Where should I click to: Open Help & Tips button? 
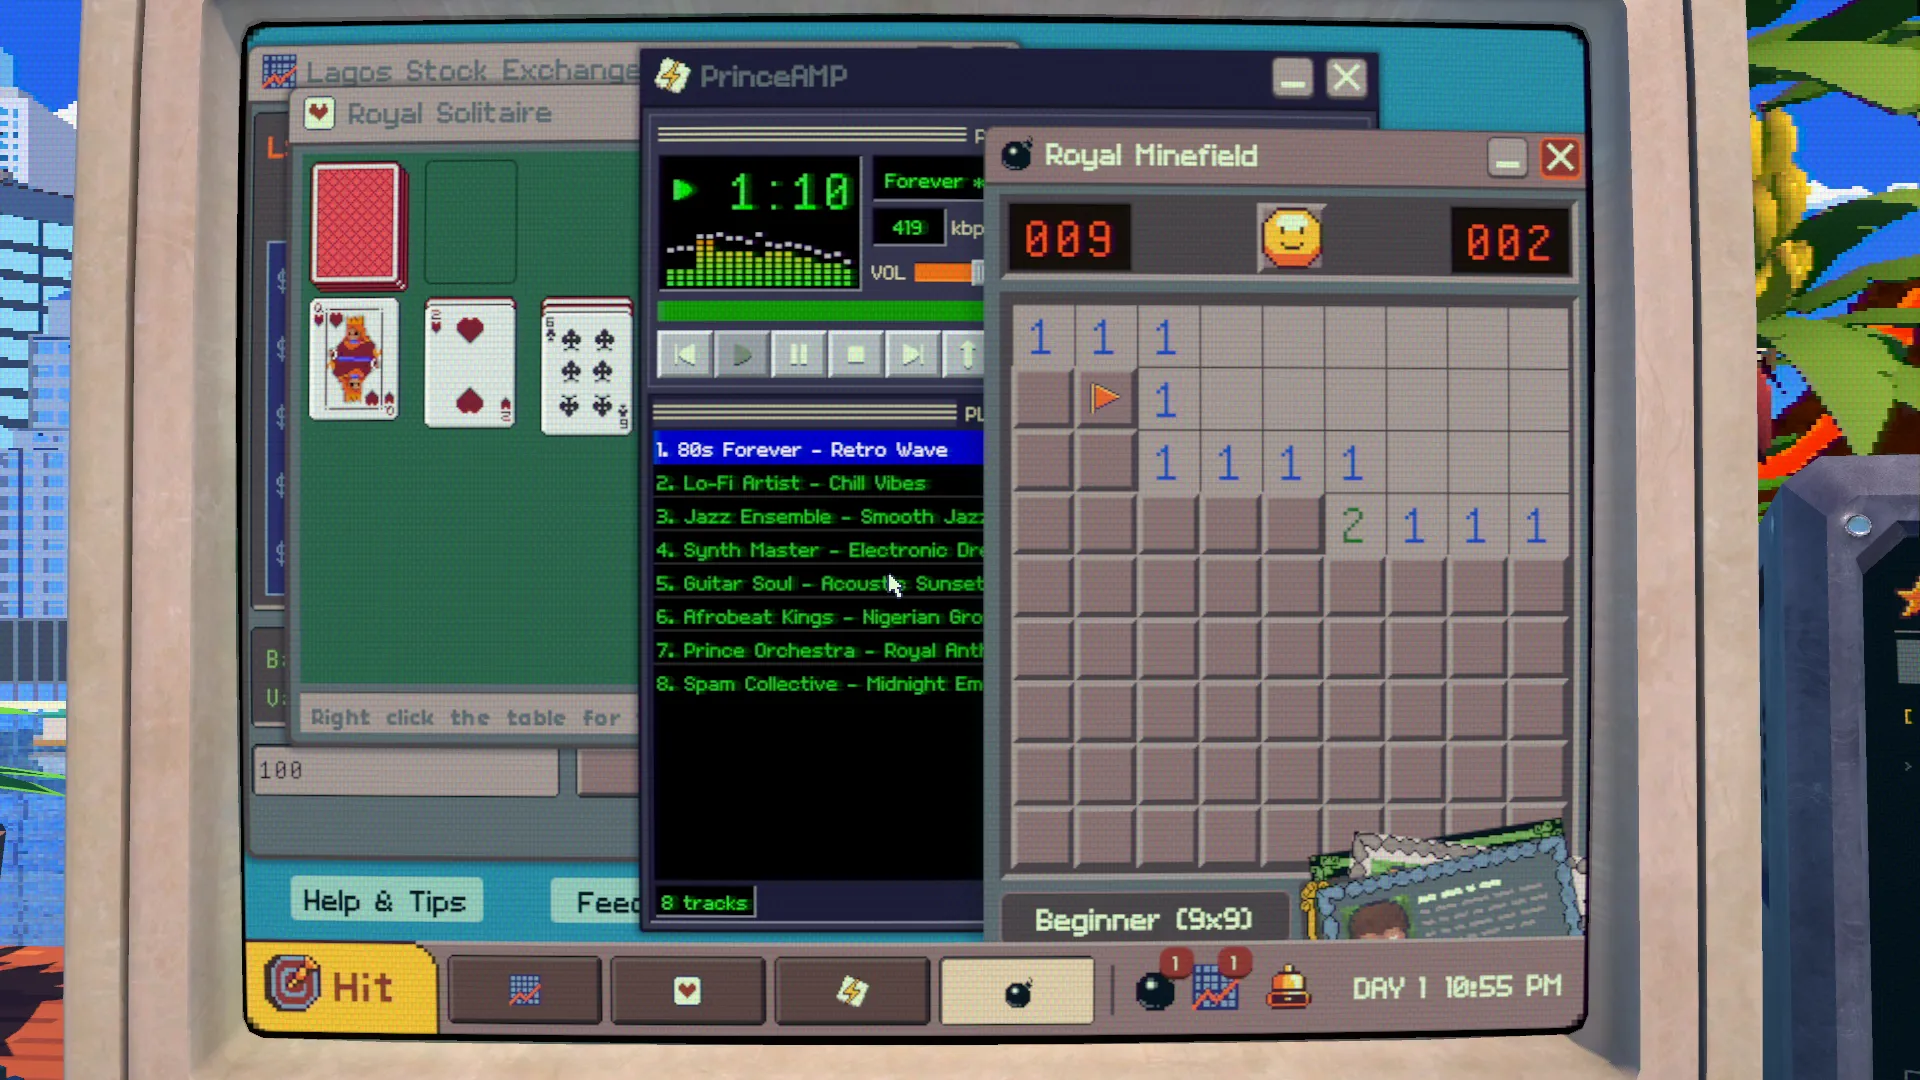click(x=385, y=902)
